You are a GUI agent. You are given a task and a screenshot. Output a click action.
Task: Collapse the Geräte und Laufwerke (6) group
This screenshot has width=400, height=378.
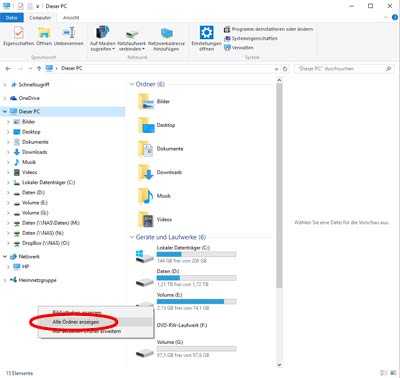point(132,237)
